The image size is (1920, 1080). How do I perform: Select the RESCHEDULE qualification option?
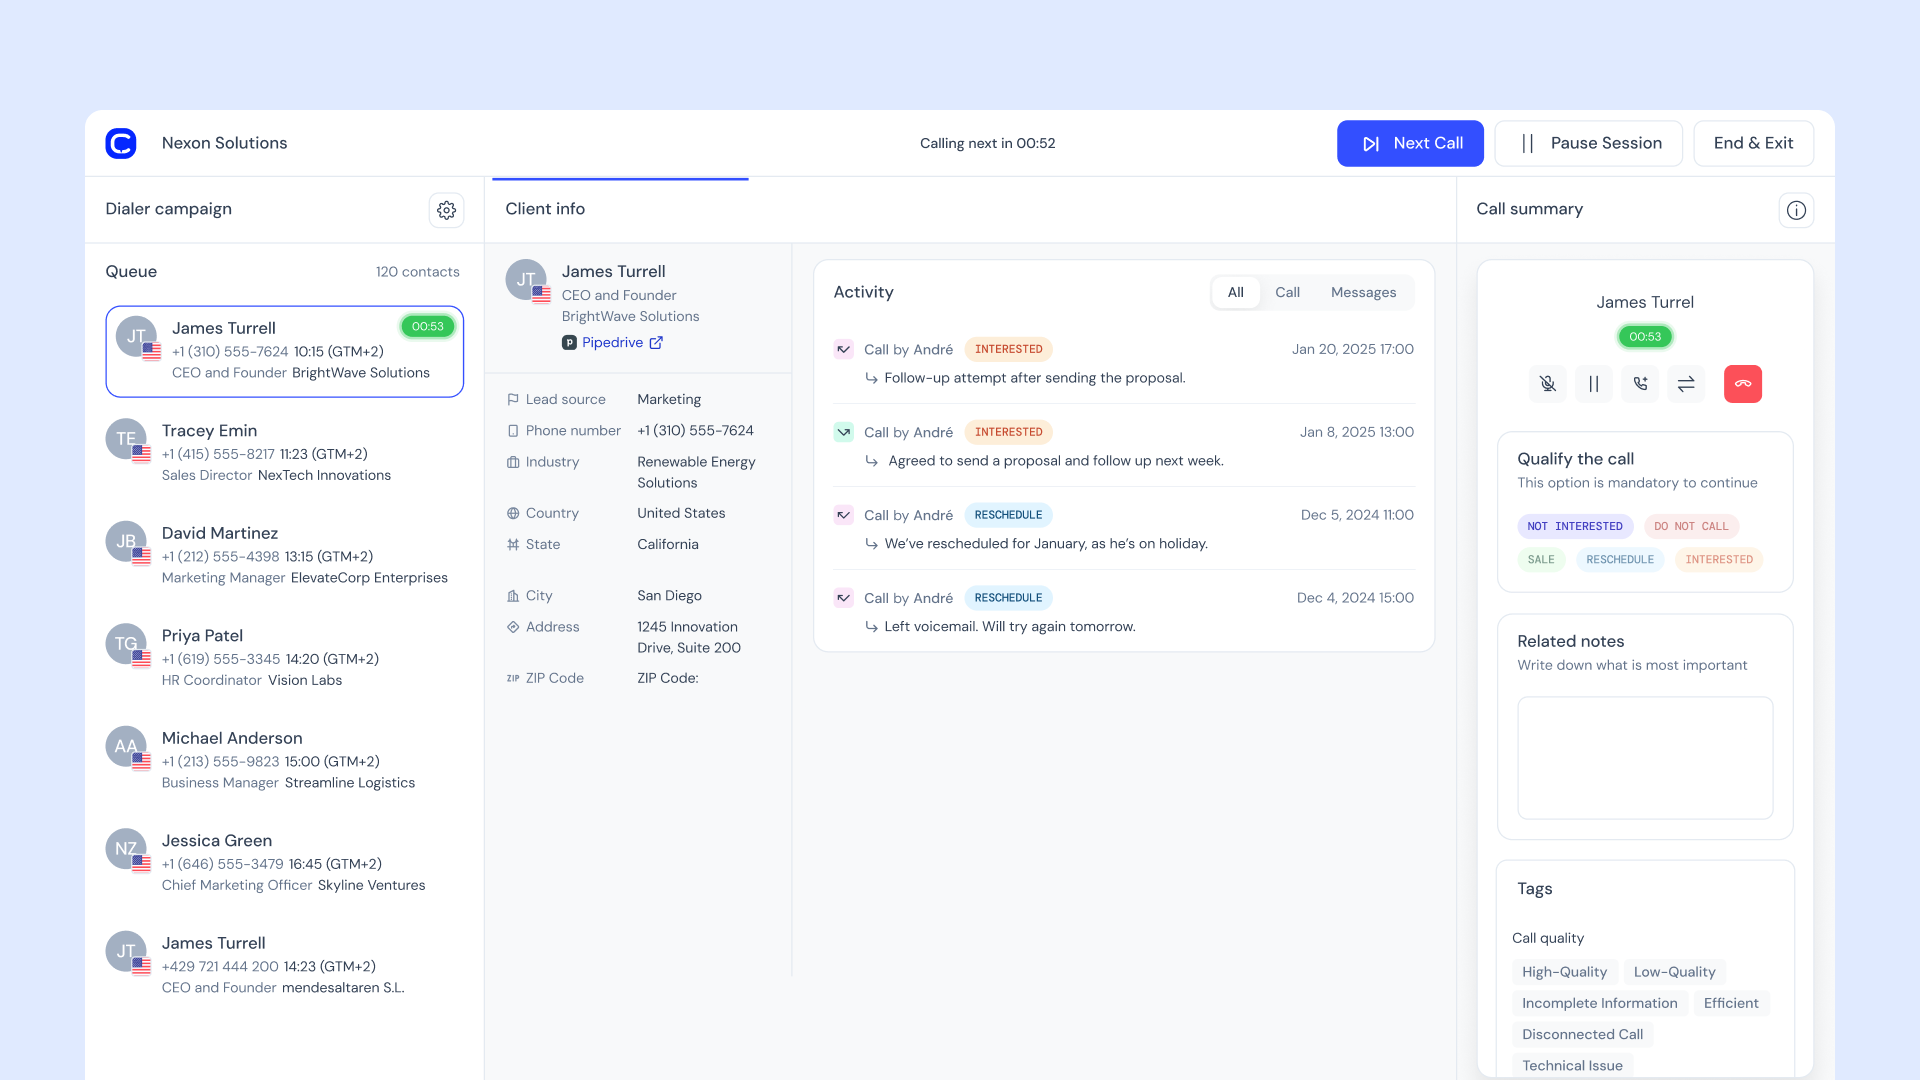tap(1619, 559)
